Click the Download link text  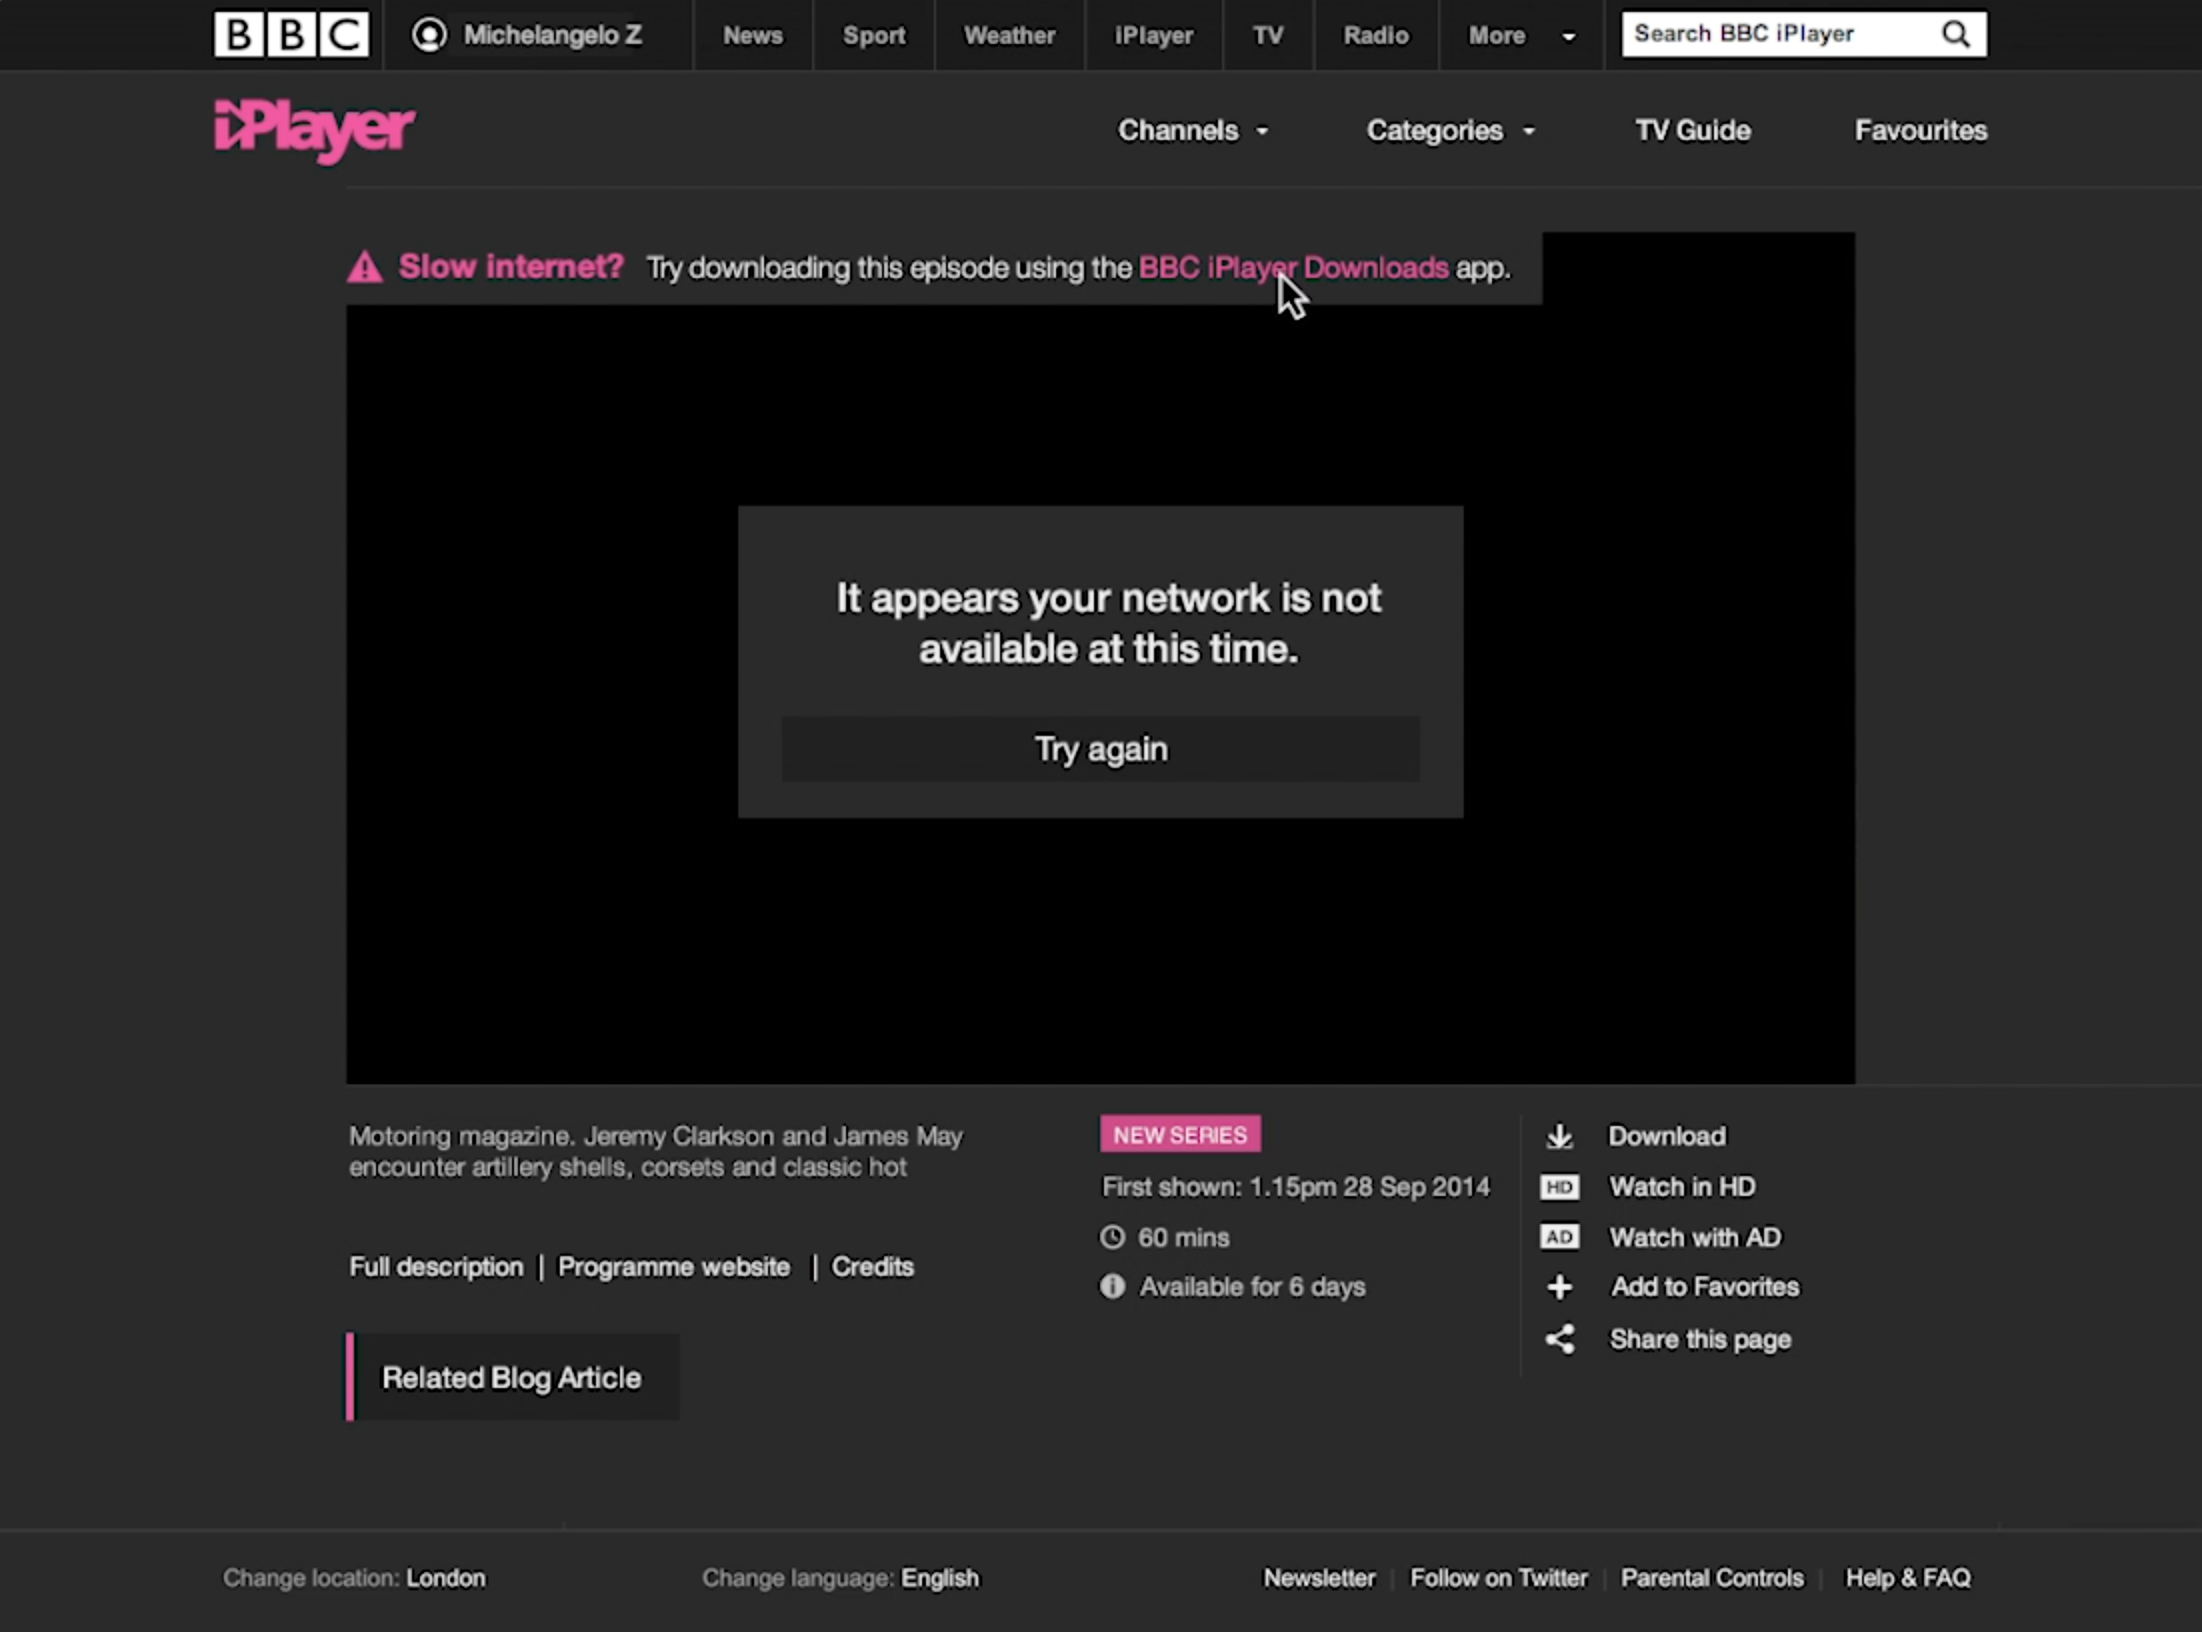tap(1667, 1136)
